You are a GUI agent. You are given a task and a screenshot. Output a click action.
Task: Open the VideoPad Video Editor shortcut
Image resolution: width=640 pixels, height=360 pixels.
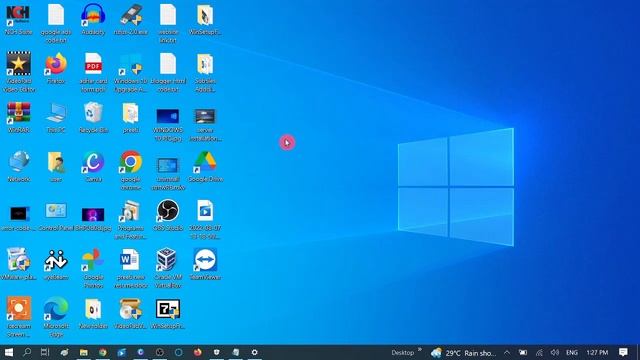click(18, 73)
